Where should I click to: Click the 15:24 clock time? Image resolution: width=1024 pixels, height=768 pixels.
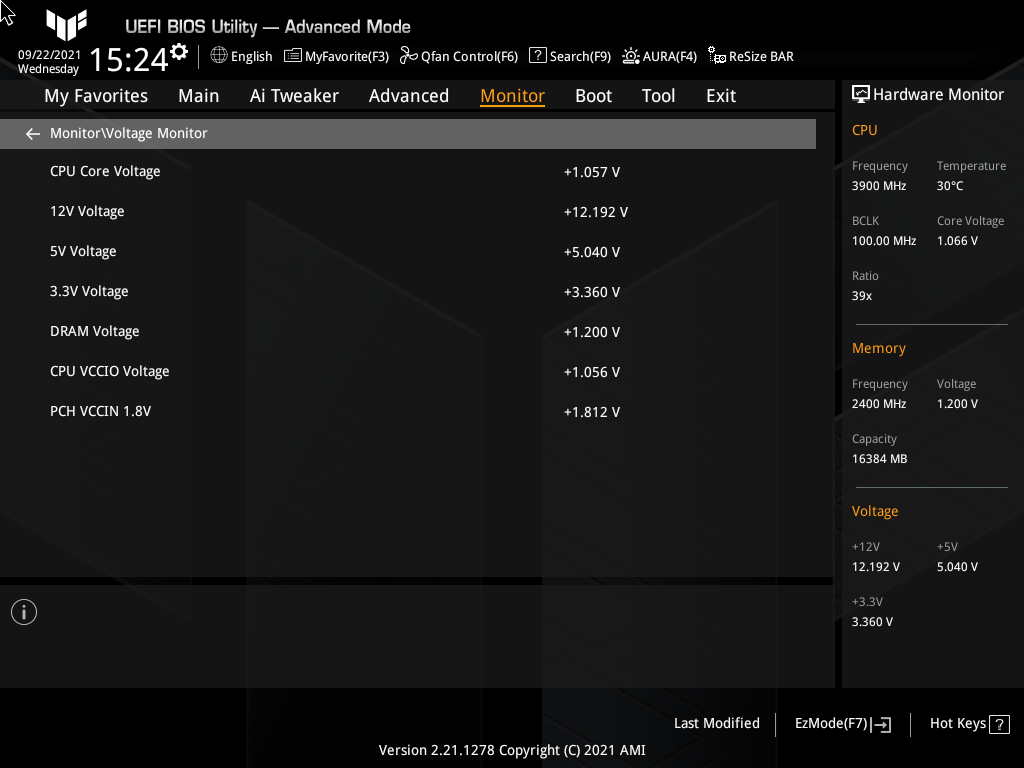[129, 60]
